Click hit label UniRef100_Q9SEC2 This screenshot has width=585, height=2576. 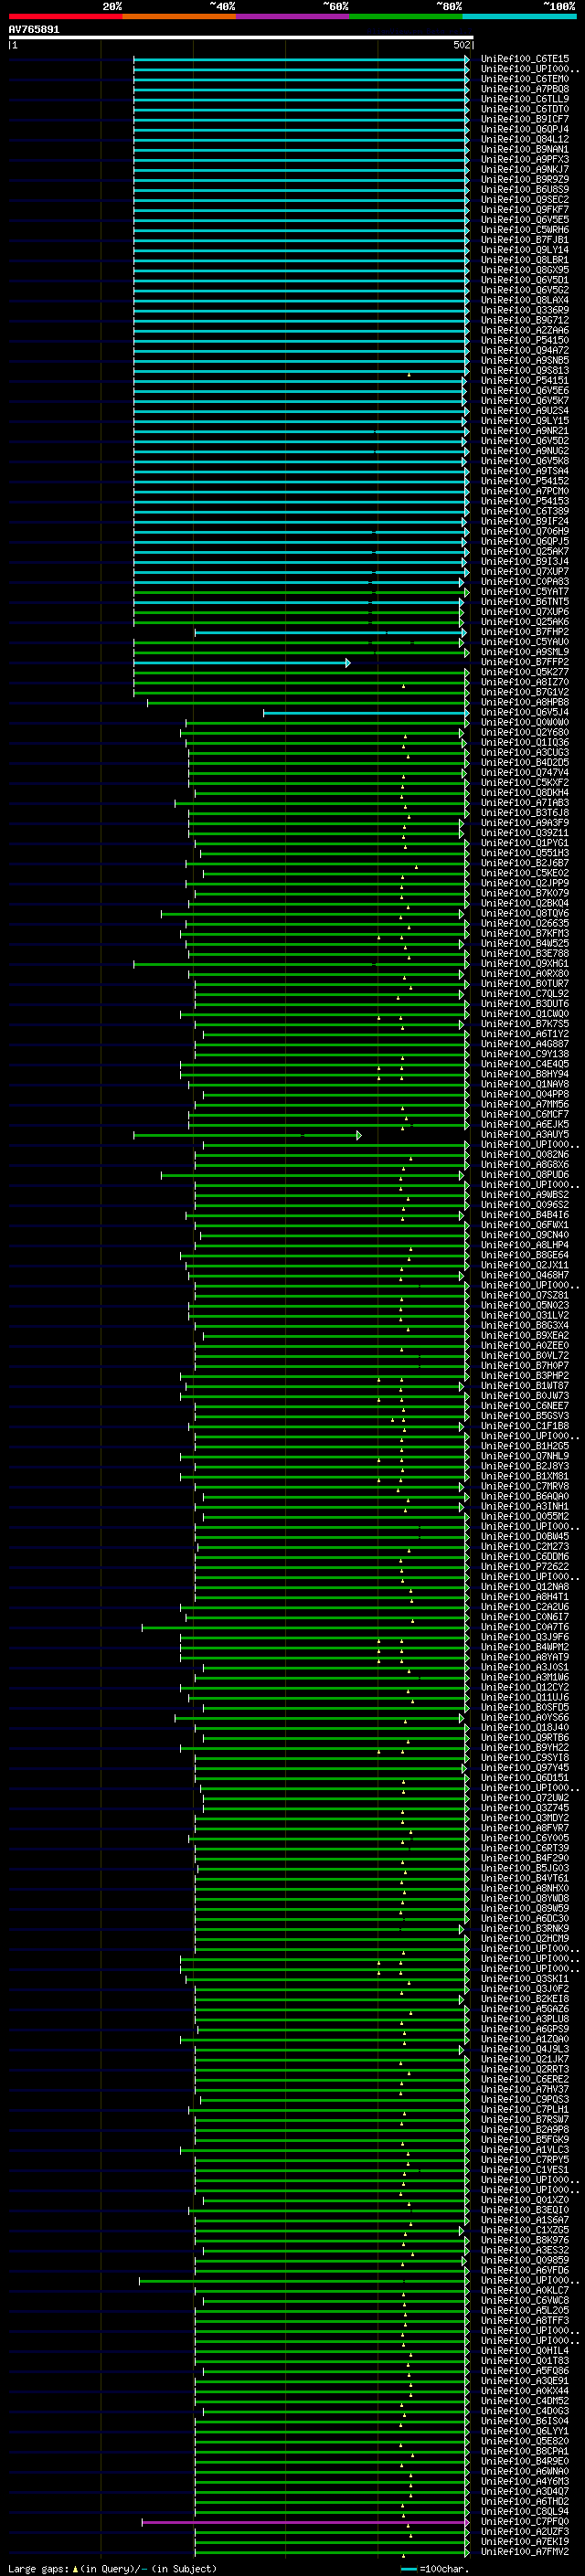pyautogui.click(x=525, y=200)
